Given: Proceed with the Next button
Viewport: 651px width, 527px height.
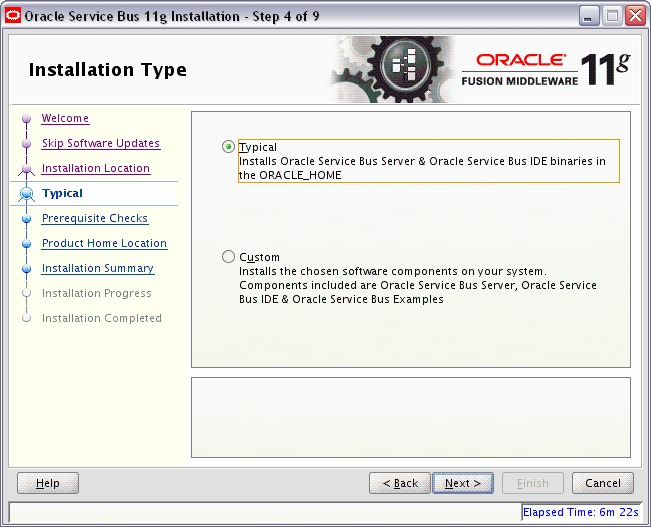Looking at the screenshot, I should (463, 483).
